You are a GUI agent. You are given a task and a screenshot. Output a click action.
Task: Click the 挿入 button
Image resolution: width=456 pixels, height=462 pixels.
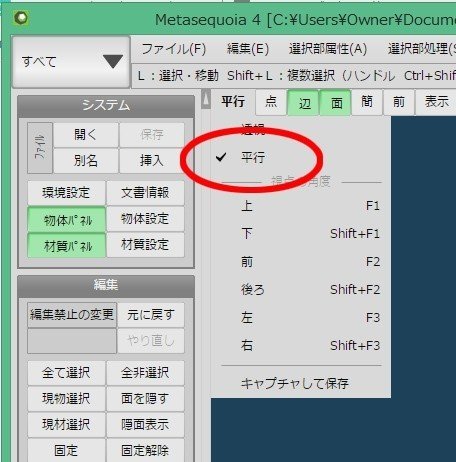[x=152, y=161]
